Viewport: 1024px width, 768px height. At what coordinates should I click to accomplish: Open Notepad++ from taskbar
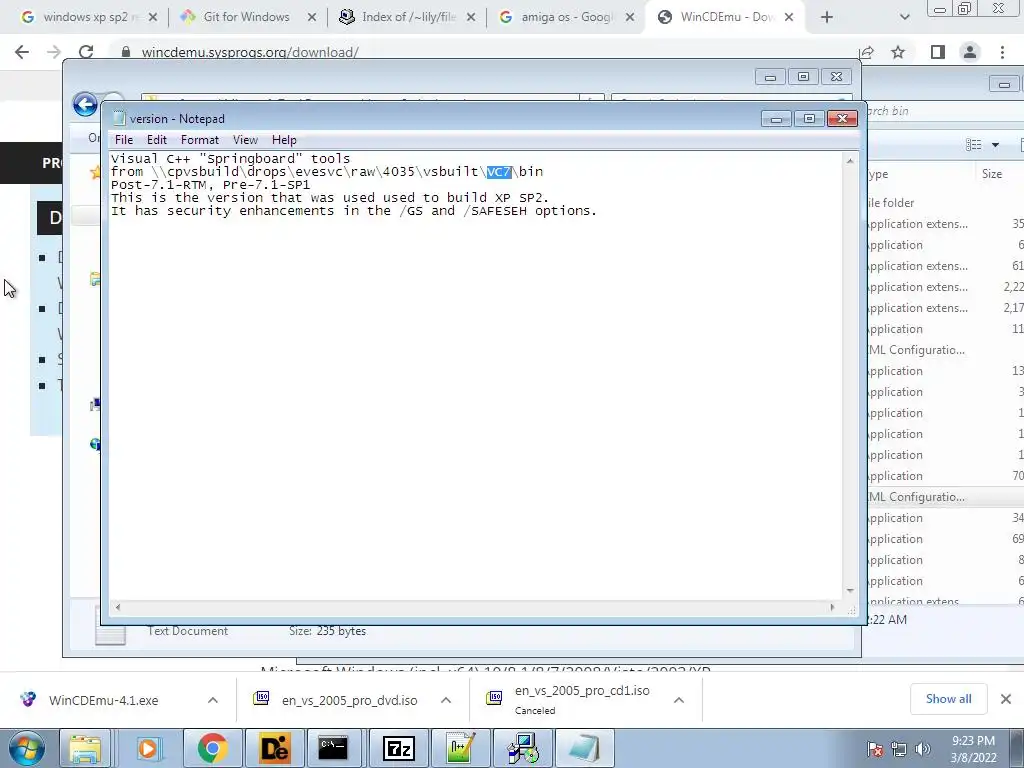pyautogui.click(x=460, y=748)
